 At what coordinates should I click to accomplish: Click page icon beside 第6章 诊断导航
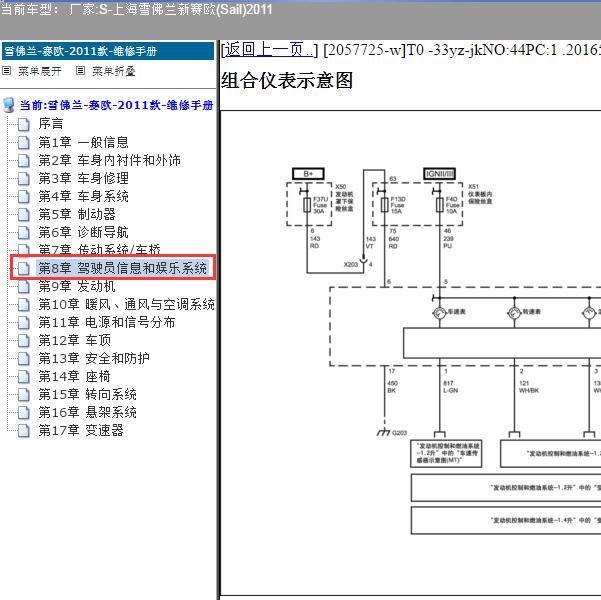[24, 233]
